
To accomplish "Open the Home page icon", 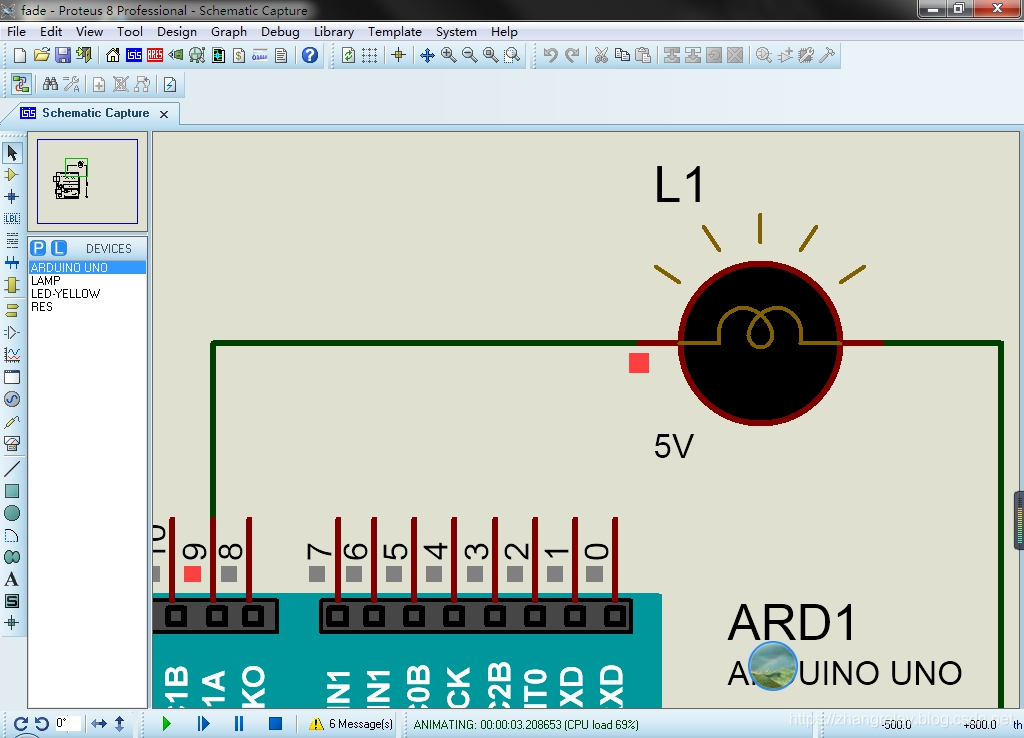I will point(113,56).
